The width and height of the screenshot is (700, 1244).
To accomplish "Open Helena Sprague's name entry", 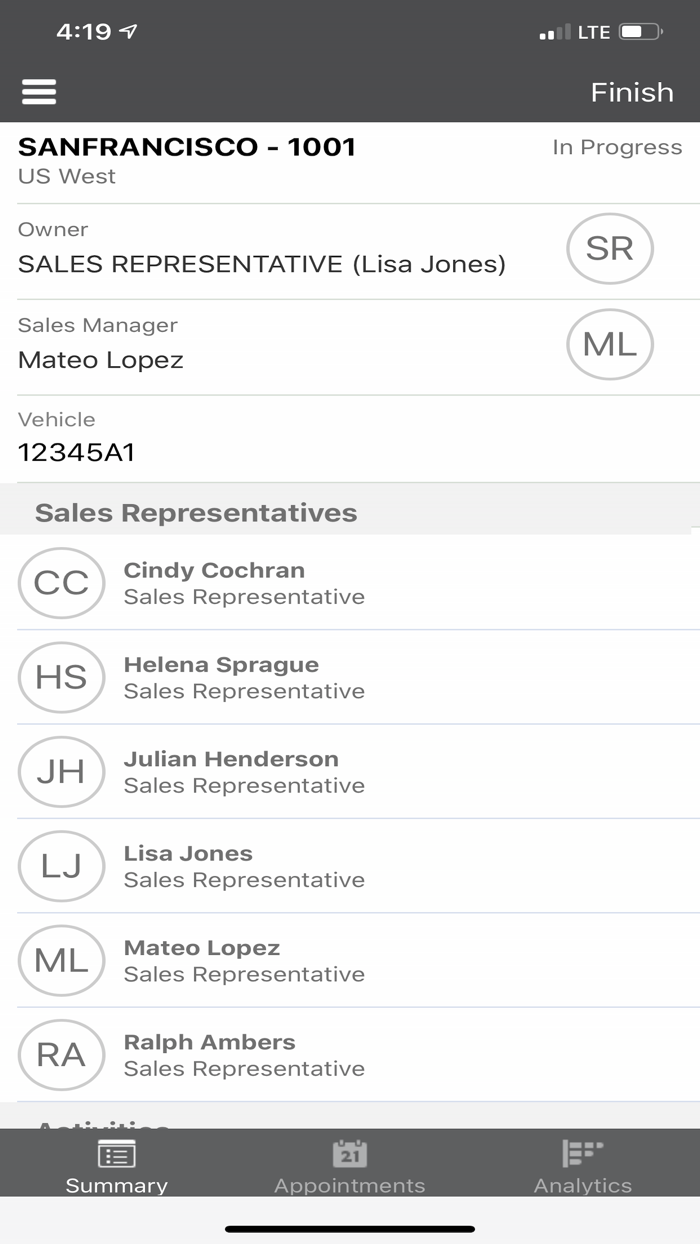I will pos(221,665).
